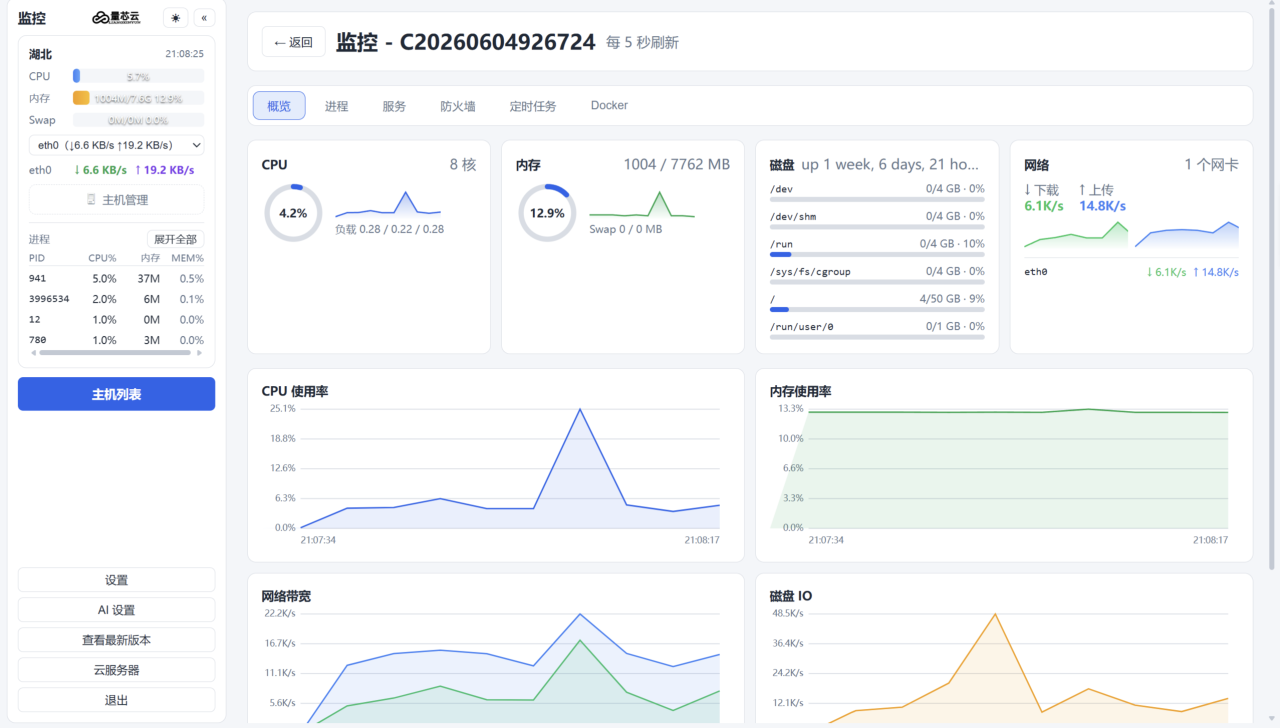Click the 每 5 秒刷新 refresh interval text
Viewport: 1280px width, 728px height.
click(642, 42)
